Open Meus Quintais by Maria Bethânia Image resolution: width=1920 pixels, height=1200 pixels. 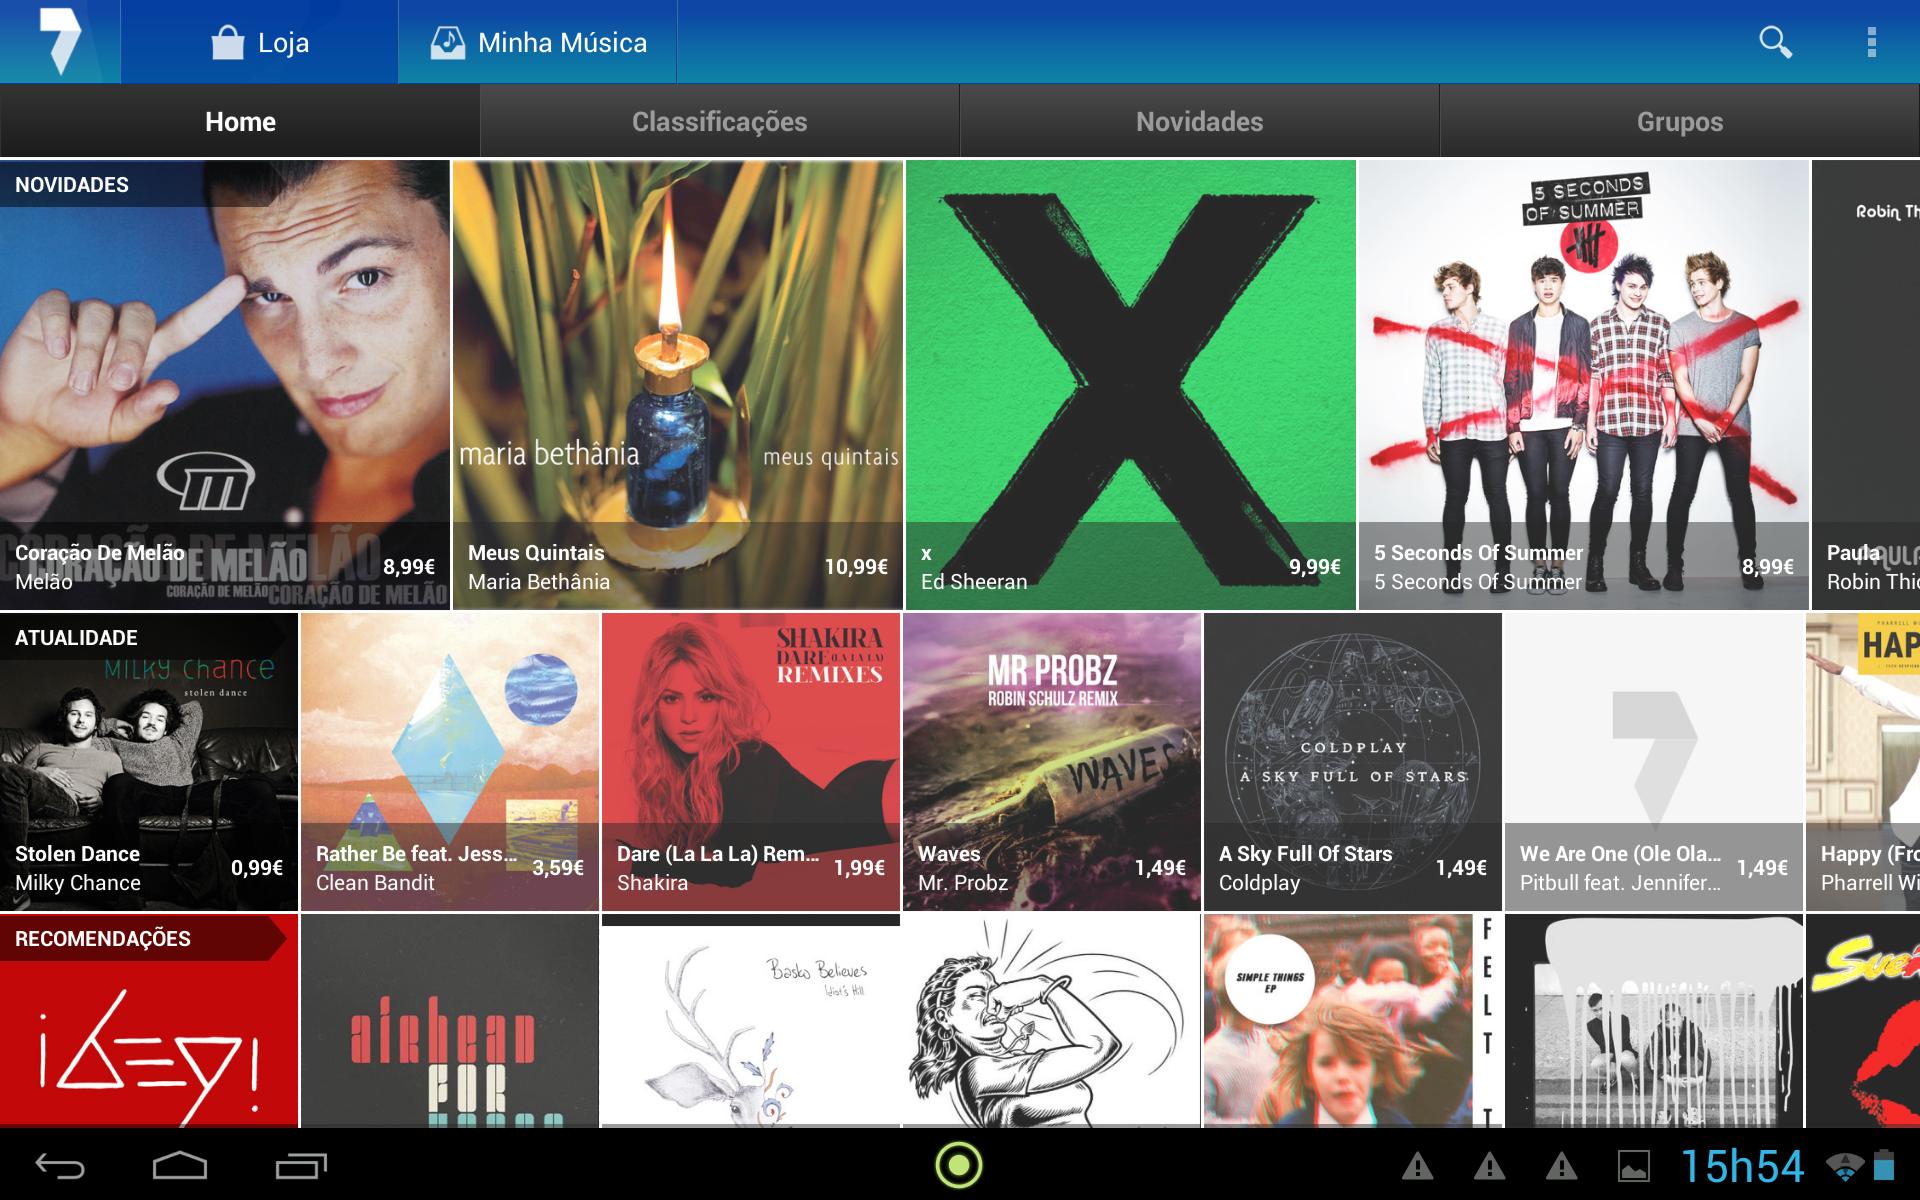pyautogui.click(x=678, y=385)
